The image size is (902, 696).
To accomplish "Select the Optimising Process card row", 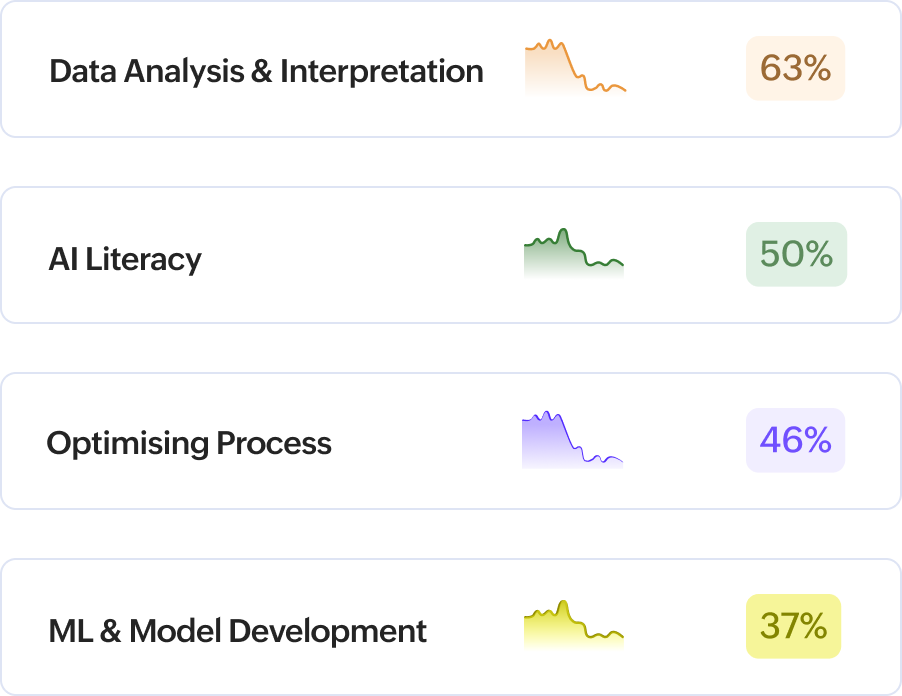I will [x=451, y=439].
